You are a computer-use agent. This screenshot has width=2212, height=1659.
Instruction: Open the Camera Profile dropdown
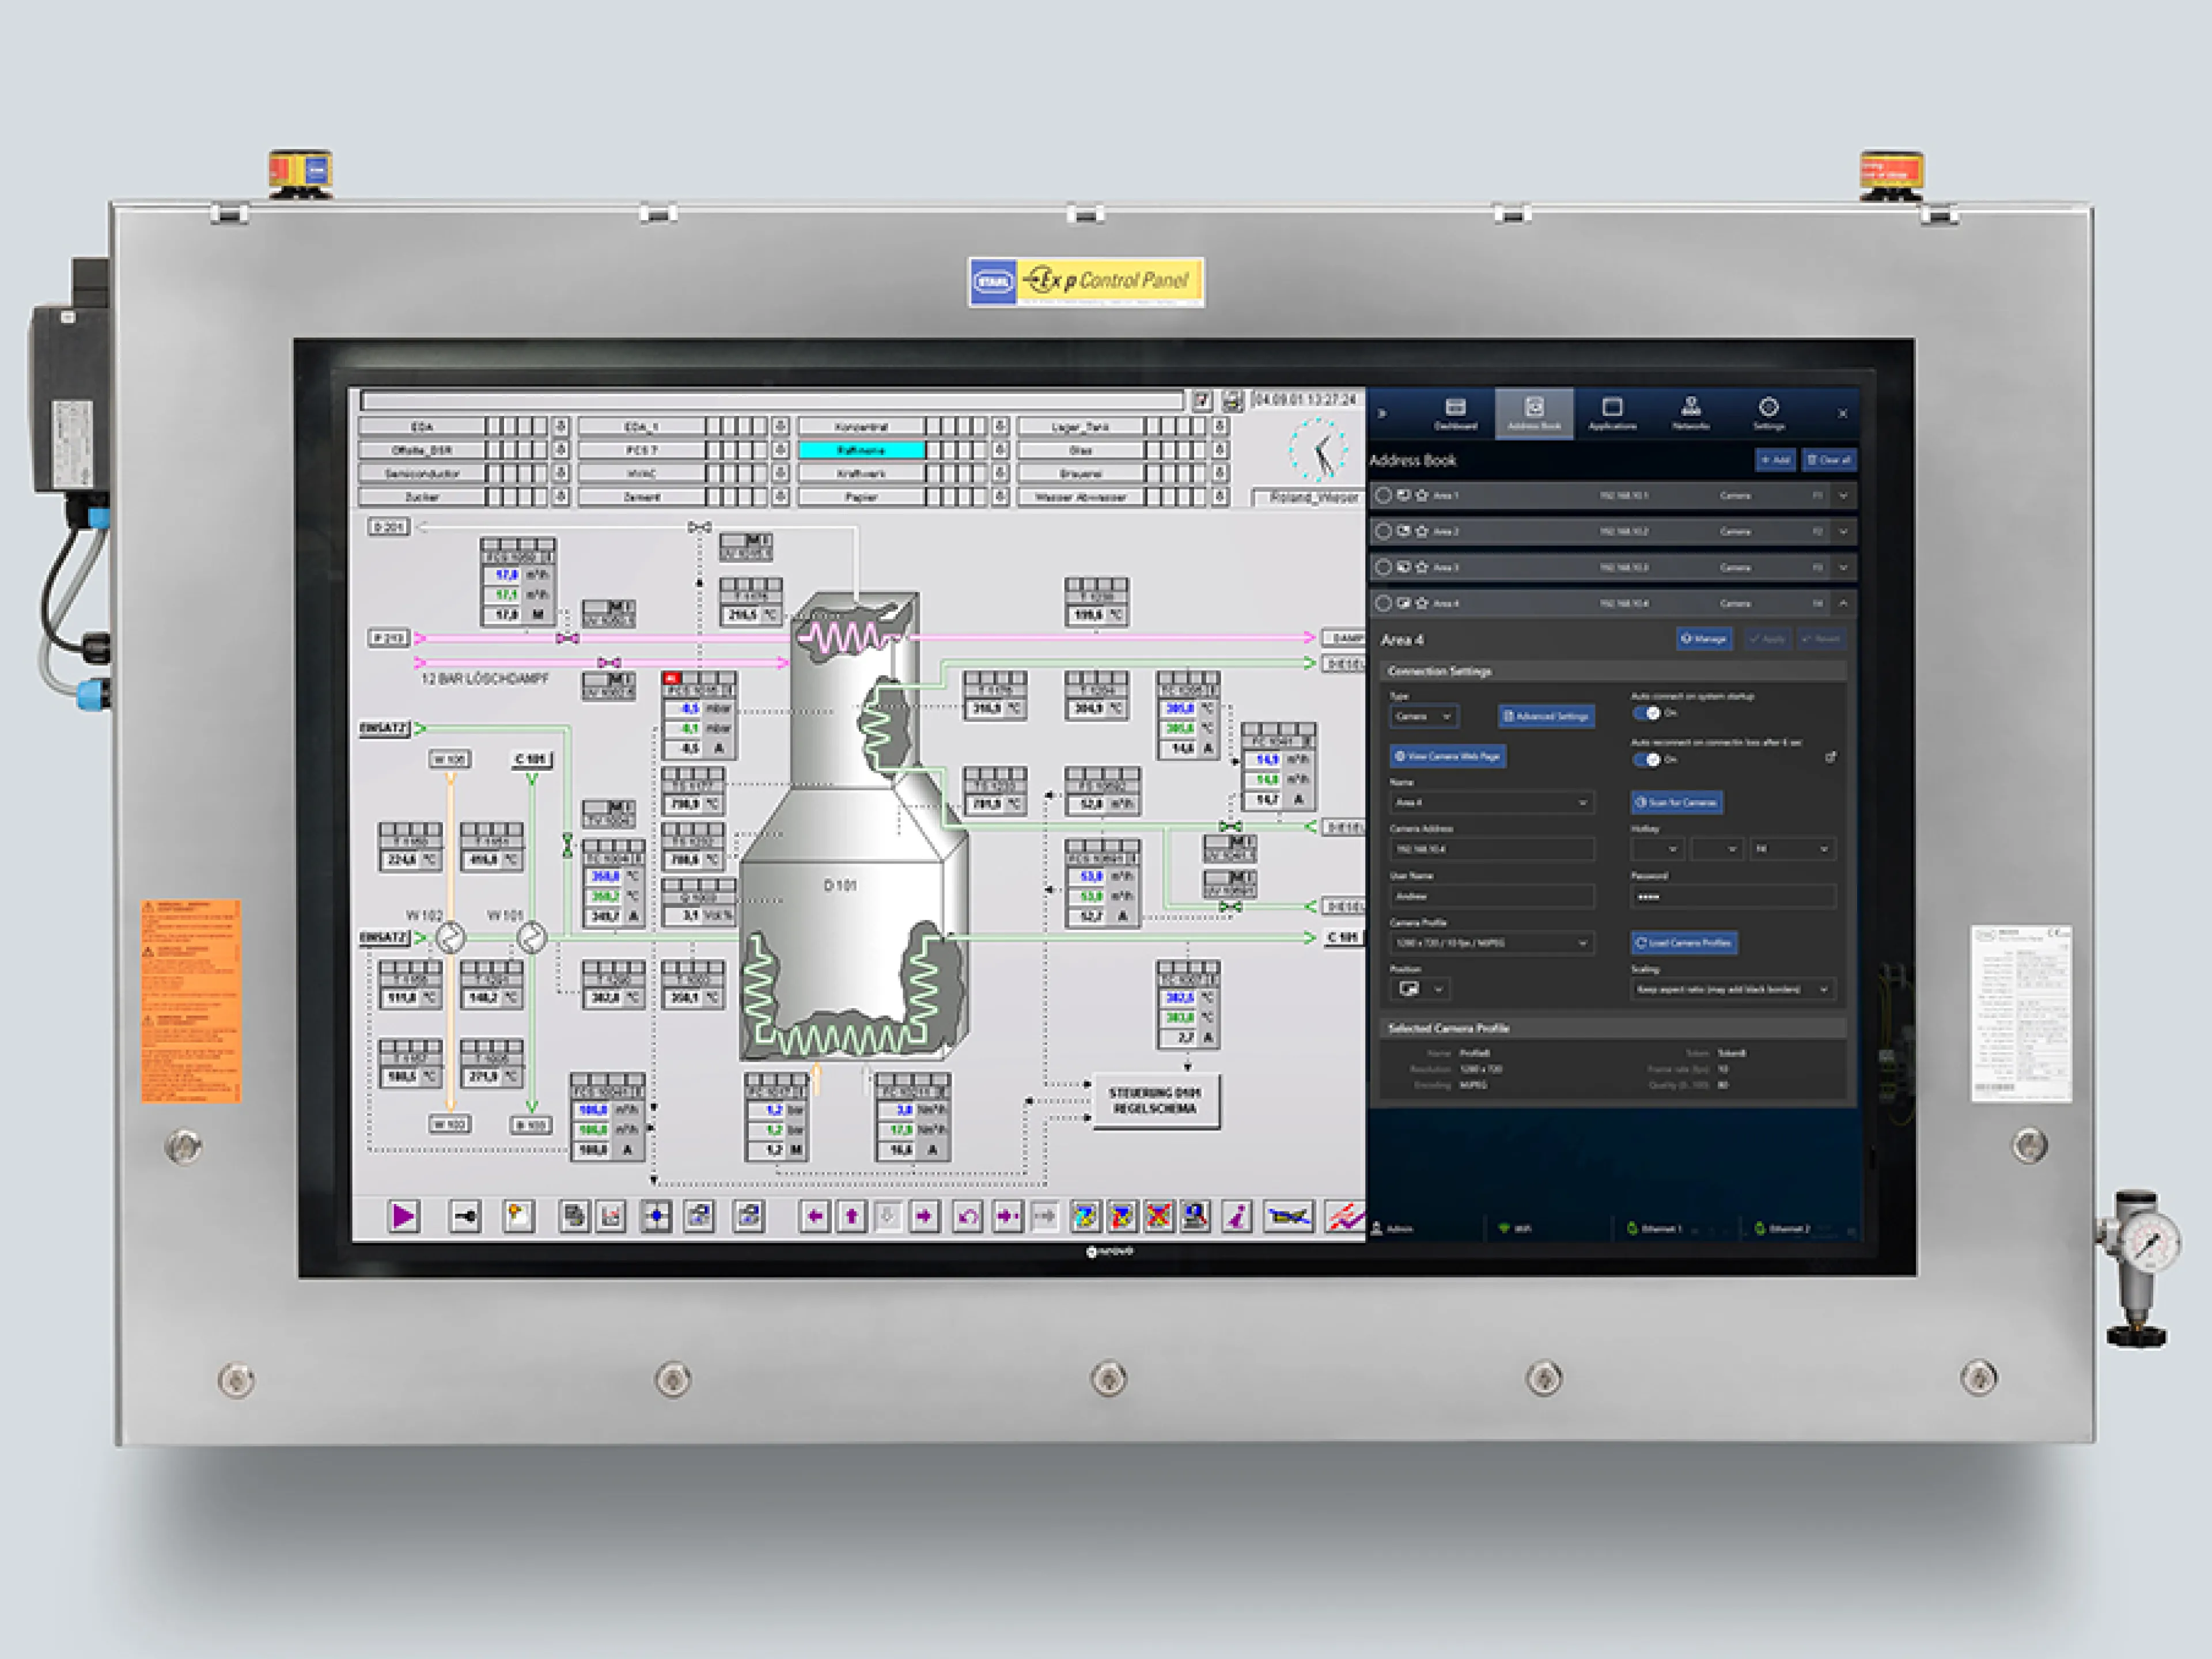pos(1490,942)
